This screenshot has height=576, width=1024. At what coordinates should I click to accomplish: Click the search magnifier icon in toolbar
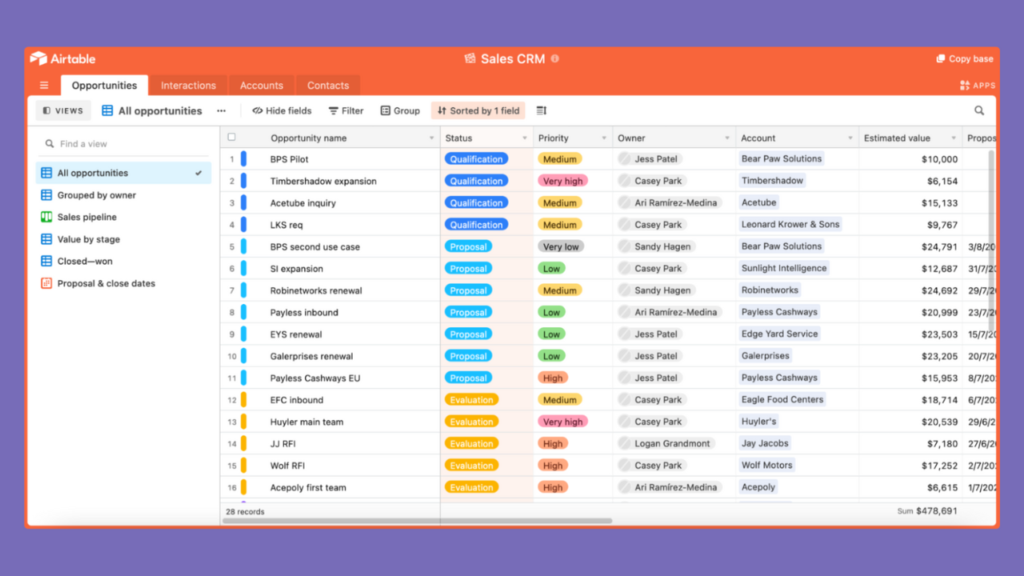979,111
